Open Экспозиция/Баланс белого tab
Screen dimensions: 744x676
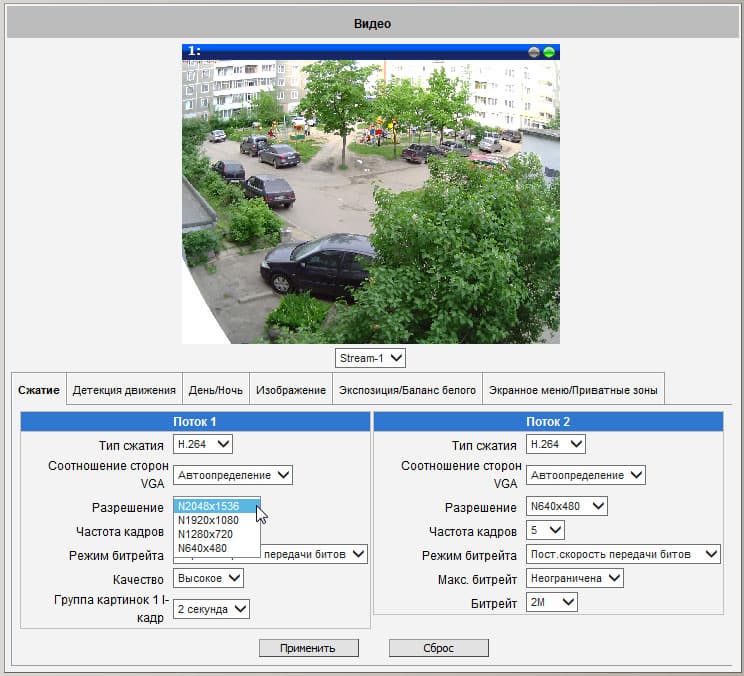(407, 390)
